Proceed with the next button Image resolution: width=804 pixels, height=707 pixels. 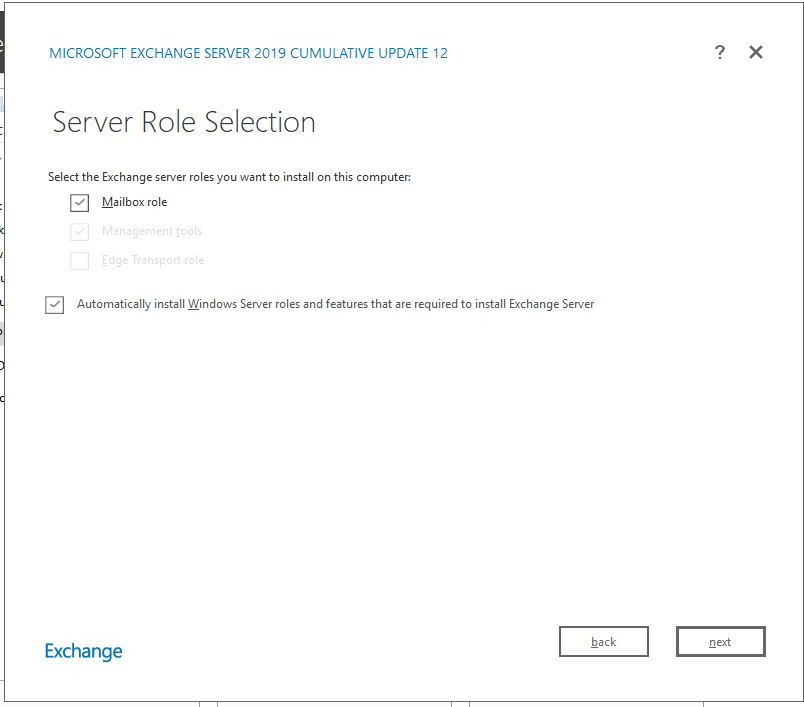click(720, 641)
